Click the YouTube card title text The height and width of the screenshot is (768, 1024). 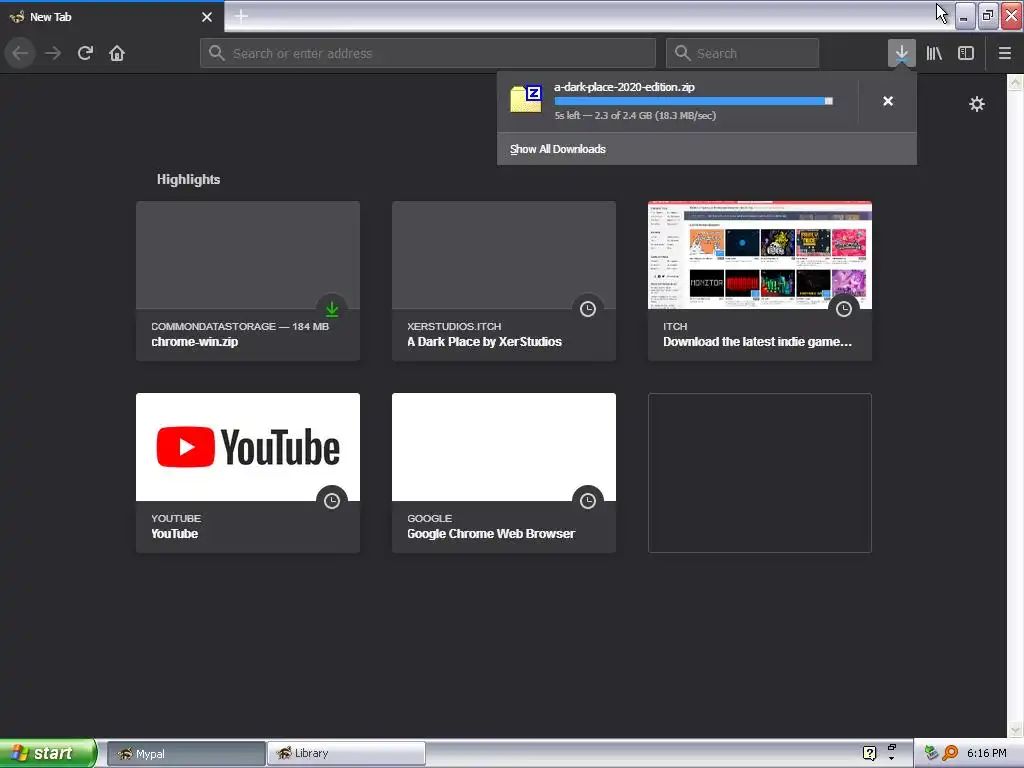pos(174,534)
